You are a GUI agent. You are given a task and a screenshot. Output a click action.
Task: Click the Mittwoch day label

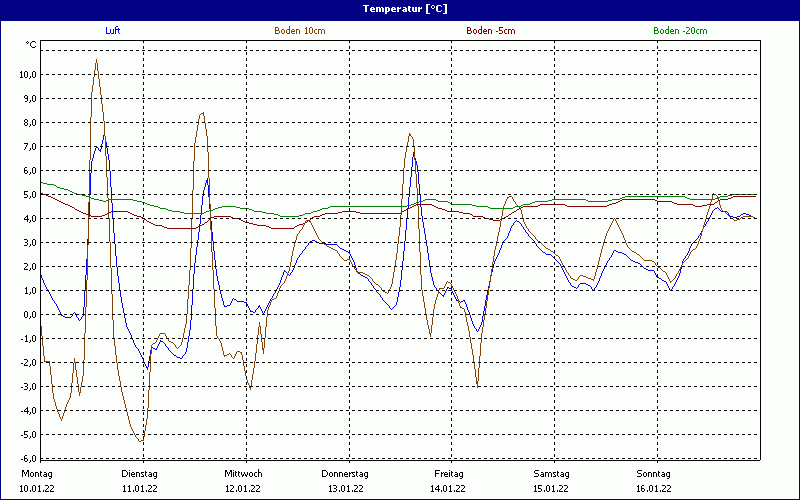click(243, 473)
